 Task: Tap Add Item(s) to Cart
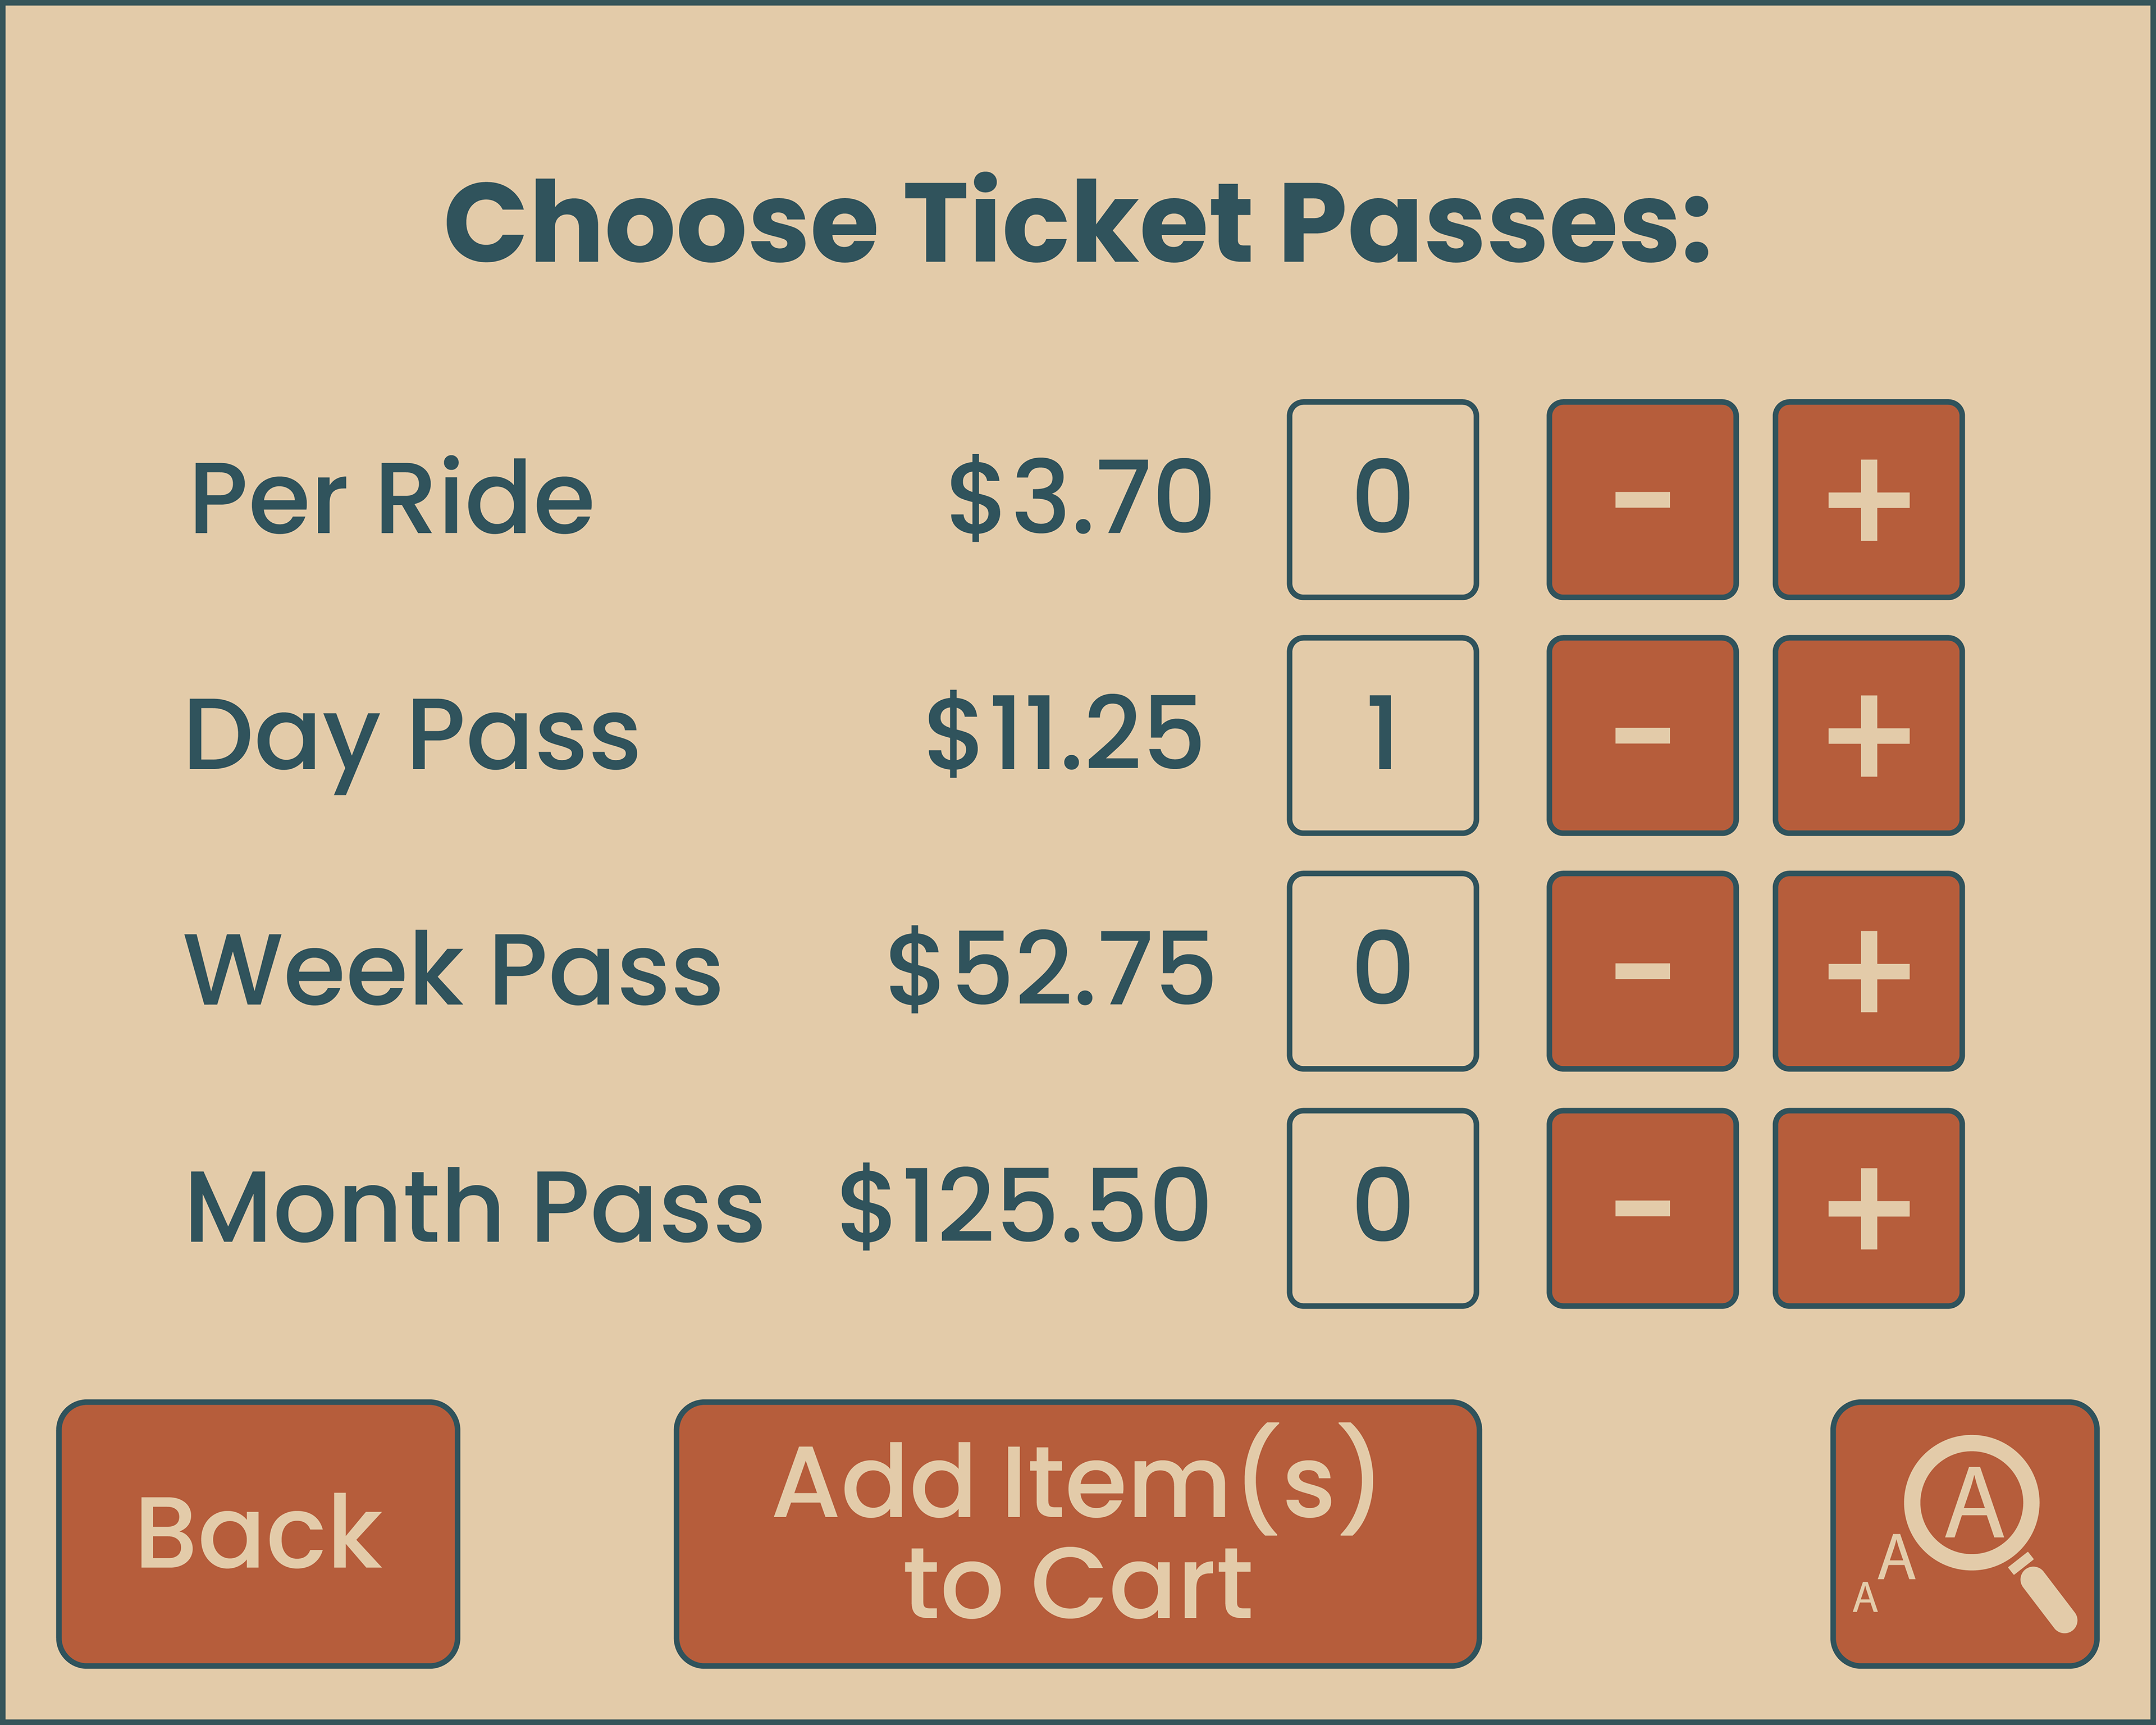point(1077,1534)
